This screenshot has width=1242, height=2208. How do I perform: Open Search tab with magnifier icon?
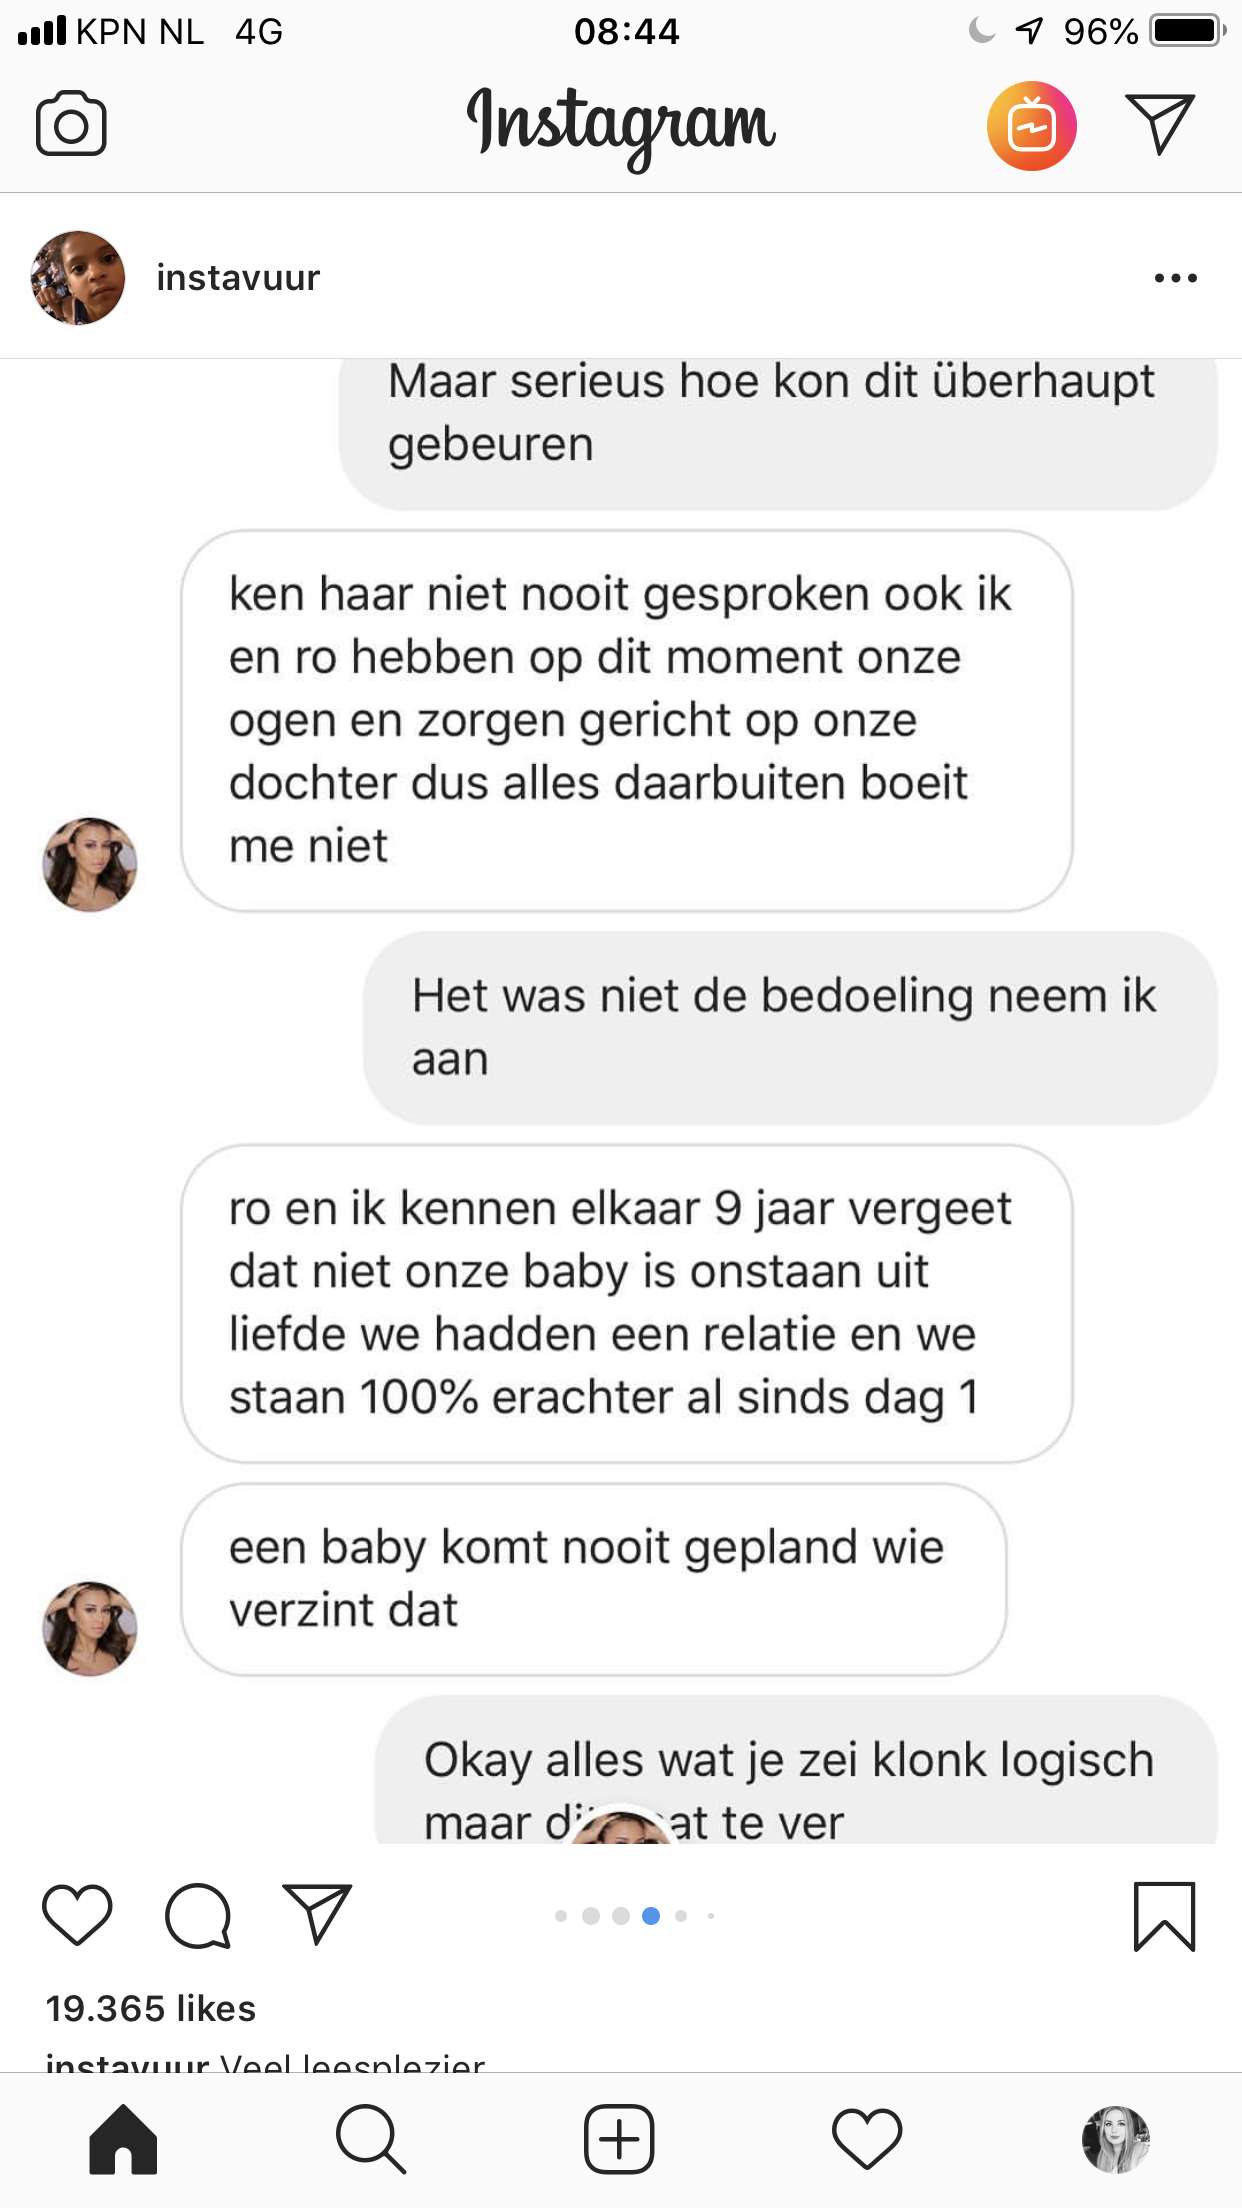(371, 2139)
